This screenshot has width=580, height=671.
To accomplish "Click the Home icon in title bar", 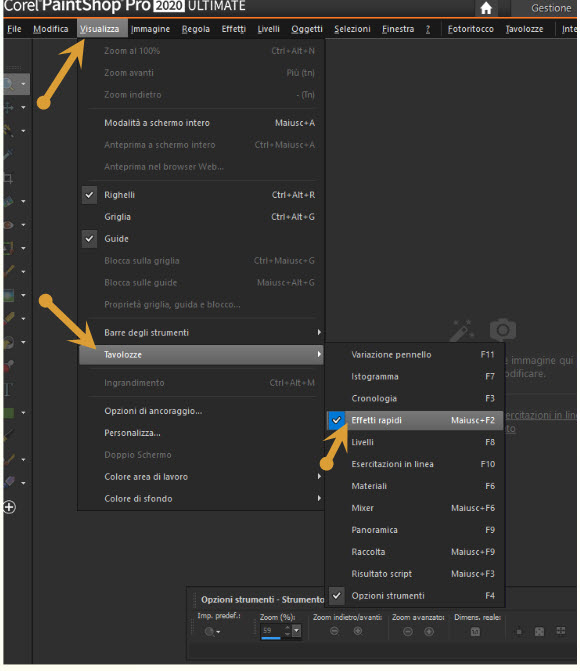I will [486, 8].
